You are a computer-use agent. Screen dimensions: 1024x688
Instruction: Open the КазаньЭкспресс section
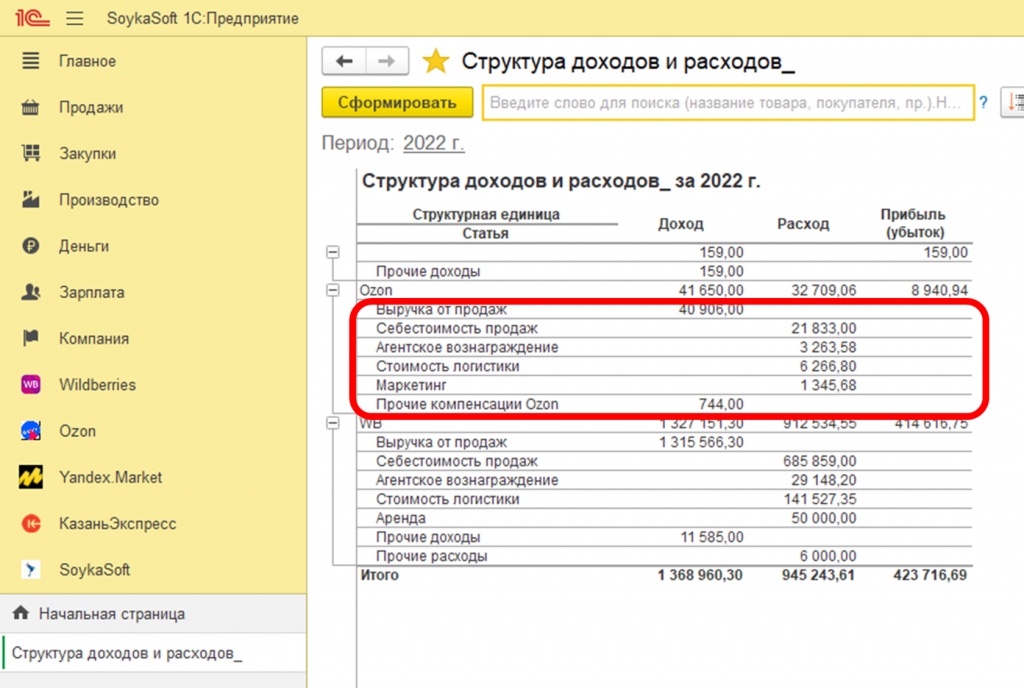[117, 524]
